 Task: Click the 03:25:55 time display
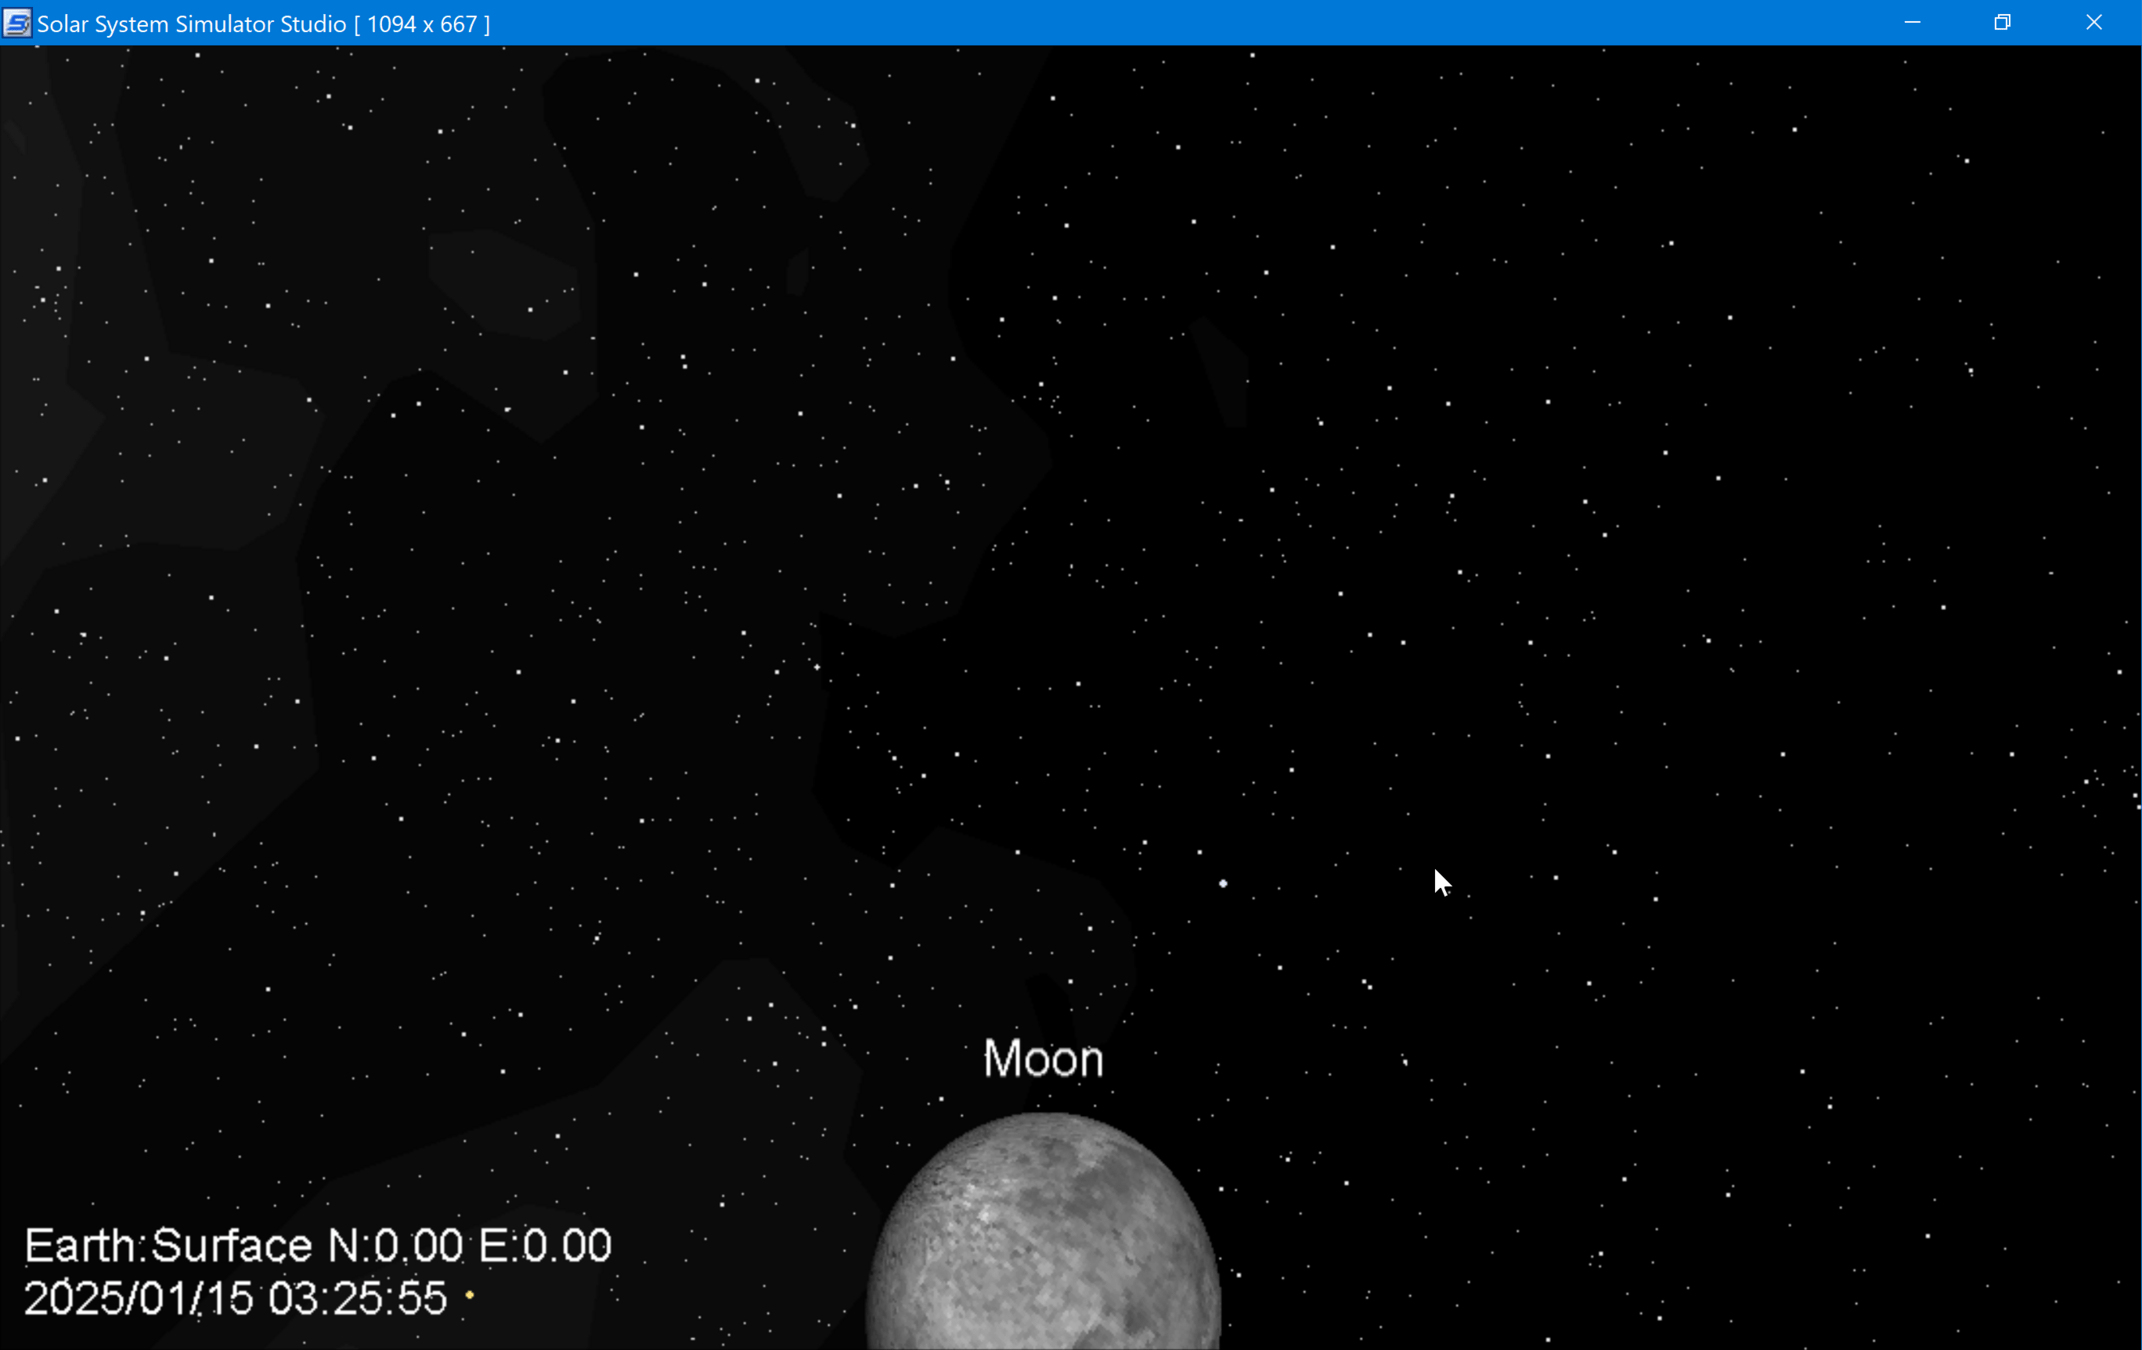point(357,1299)
